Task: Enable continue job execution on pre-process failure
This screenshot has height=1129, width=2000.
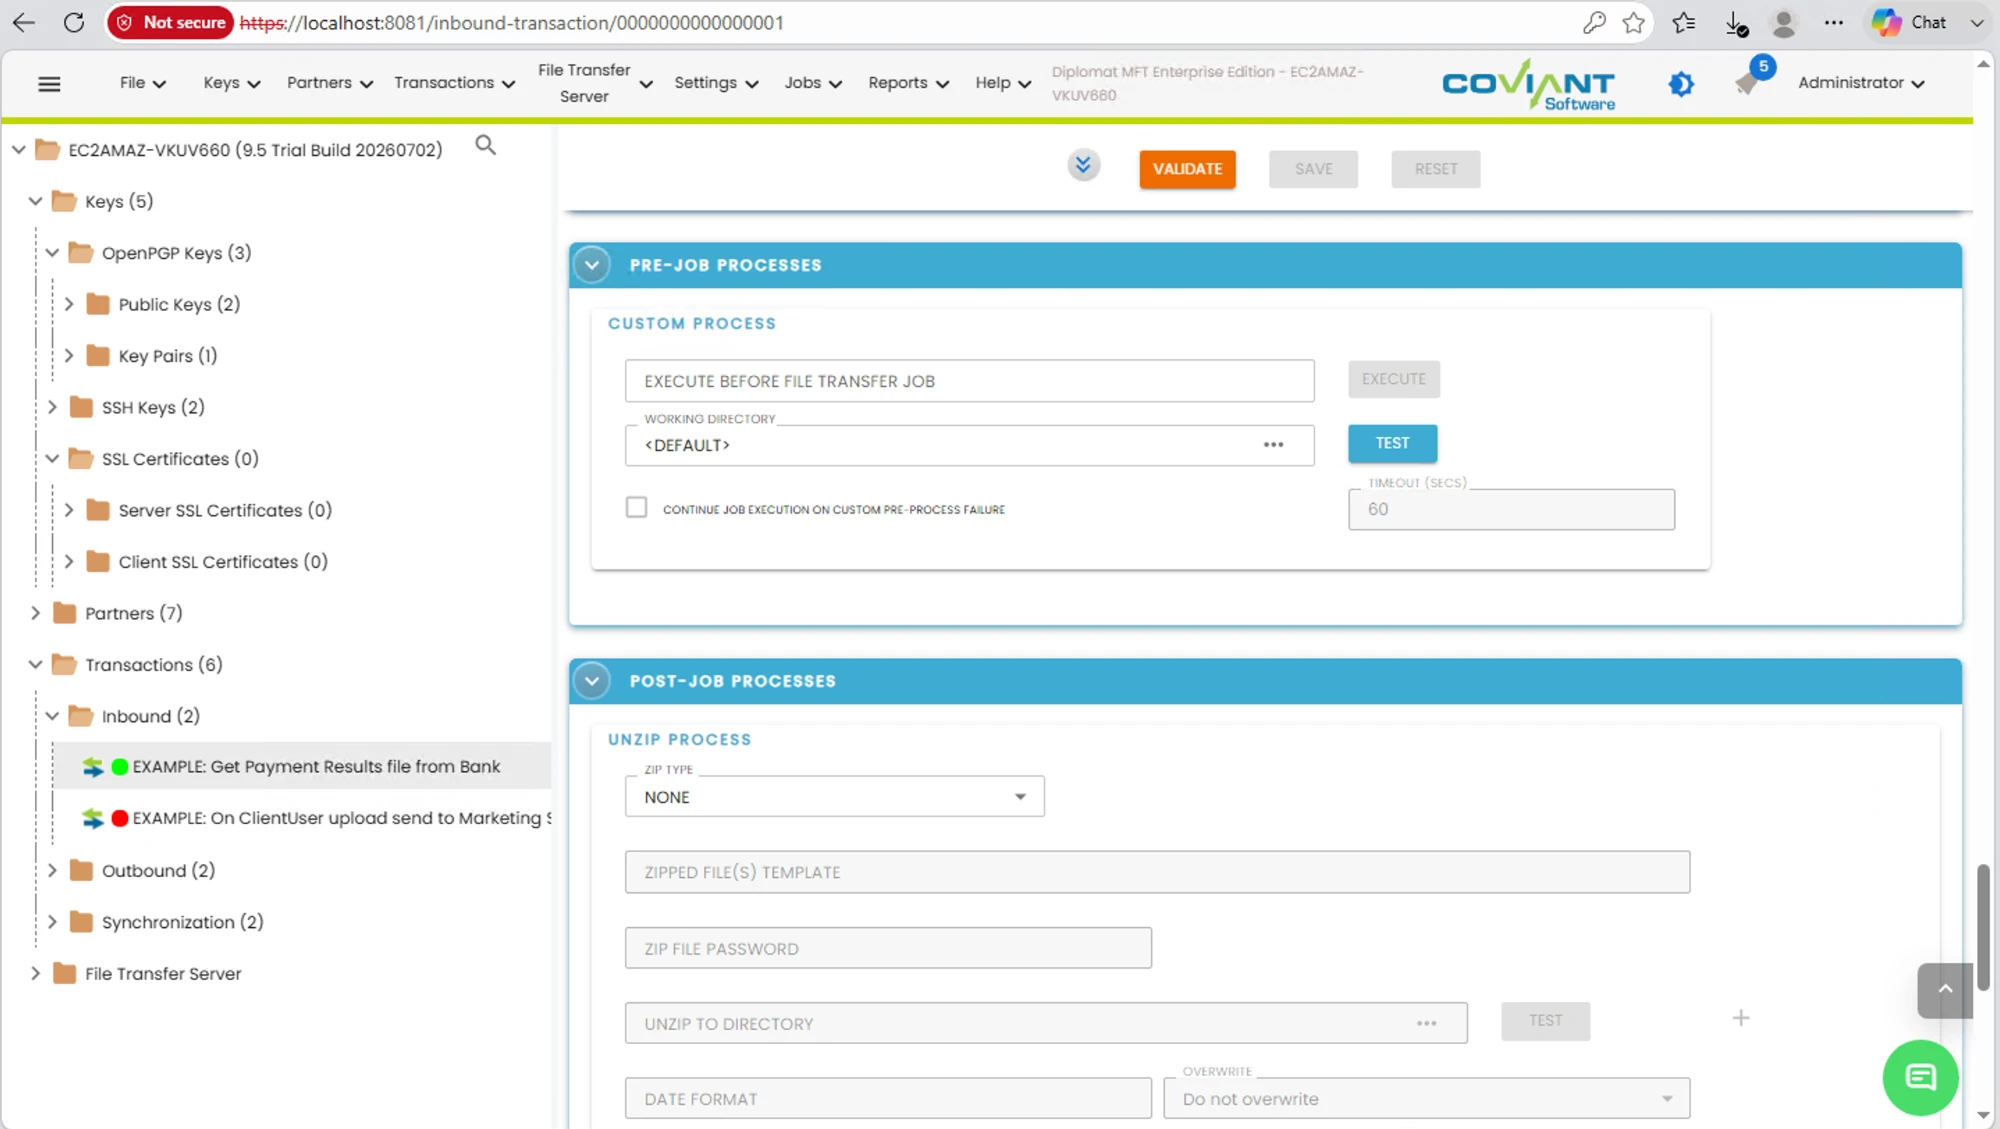Action: tap(636, 508)
